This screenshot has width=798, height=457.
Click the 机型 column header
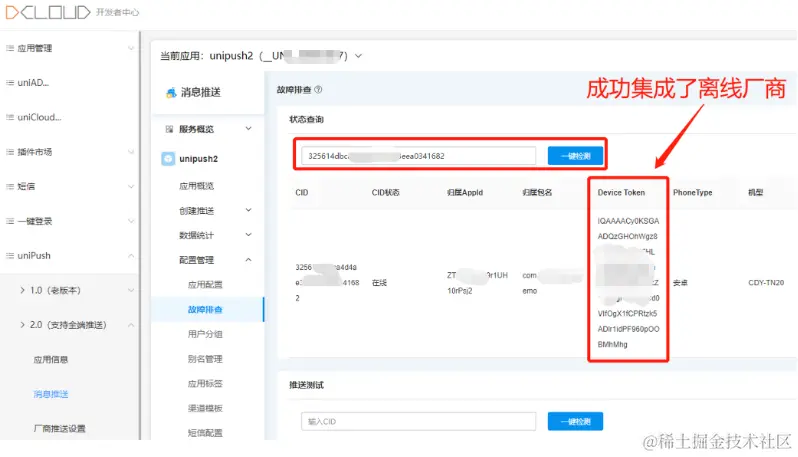[x=755, y=193]
